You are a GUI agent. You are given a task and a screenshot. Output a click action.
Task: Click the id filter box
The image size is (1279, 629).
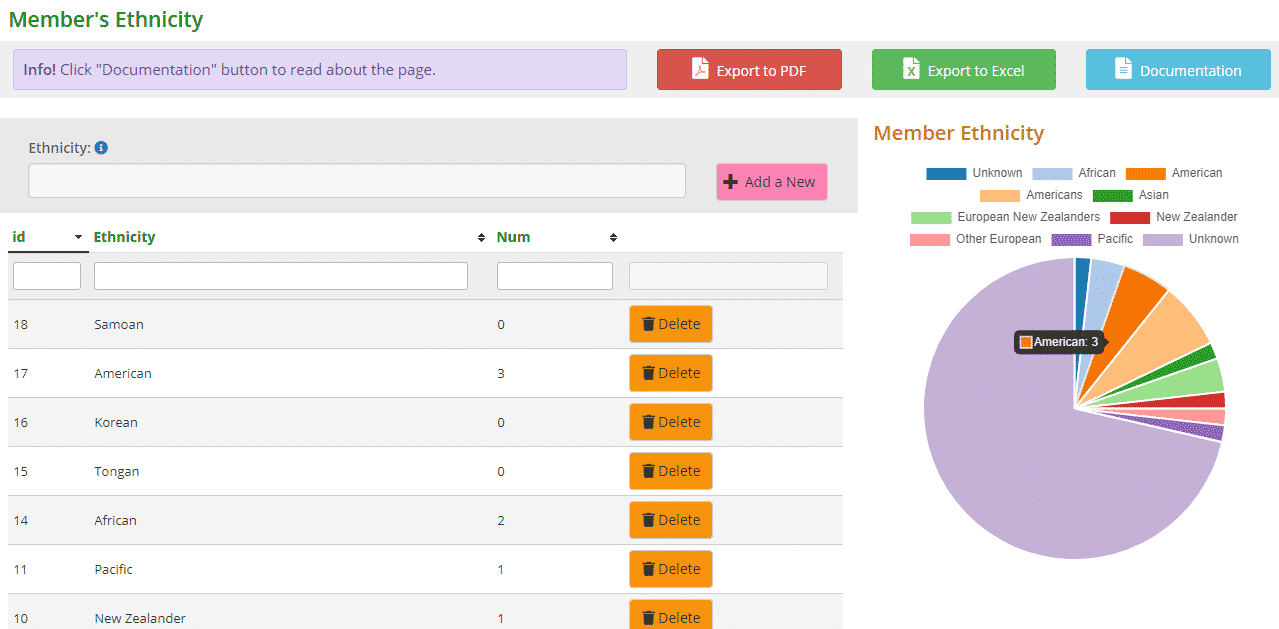pos(47,276)
